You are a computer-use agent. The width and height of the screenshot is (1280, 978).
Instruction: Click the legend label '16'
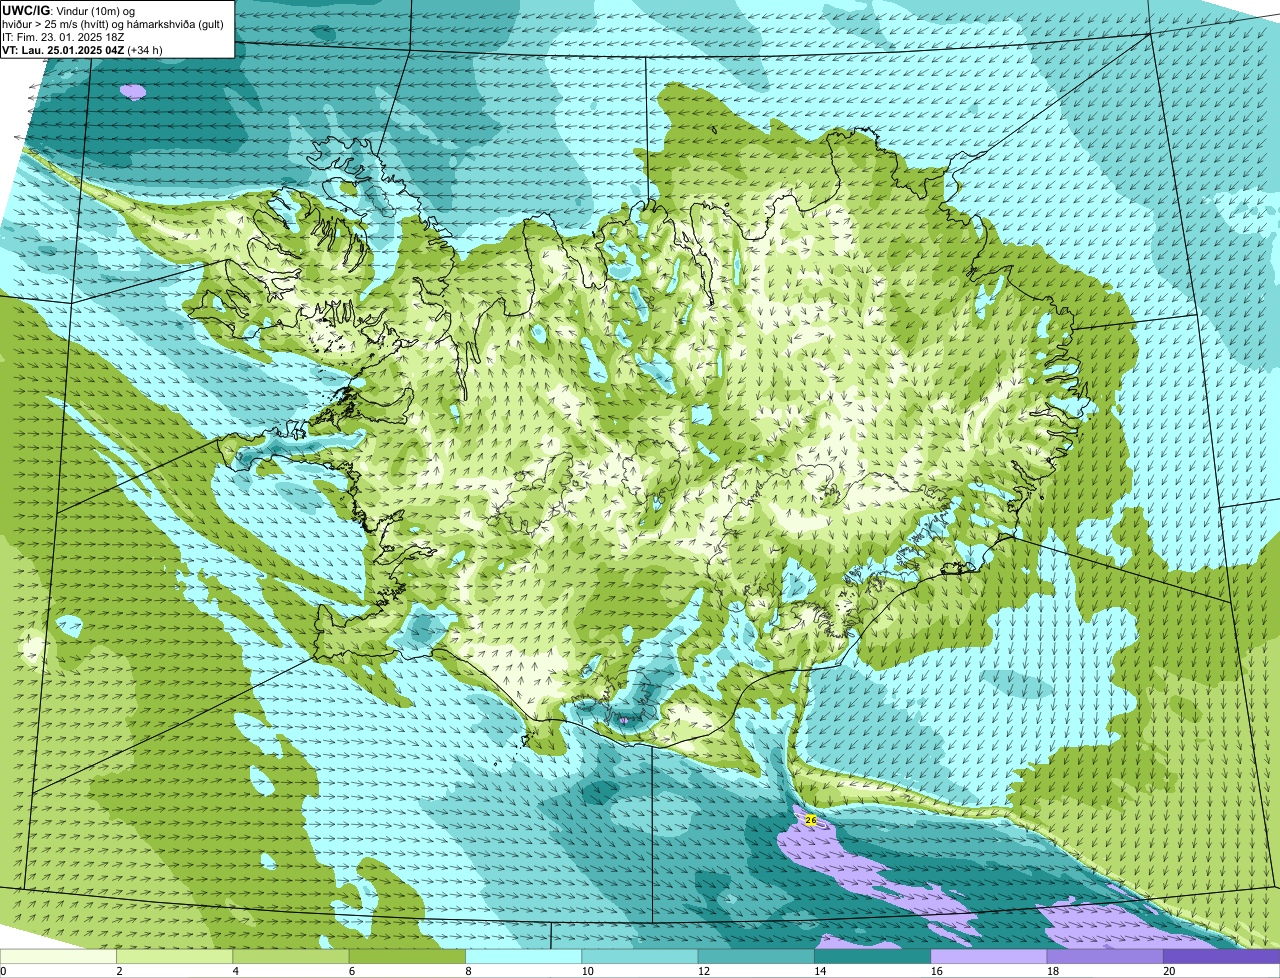point(936,971)
